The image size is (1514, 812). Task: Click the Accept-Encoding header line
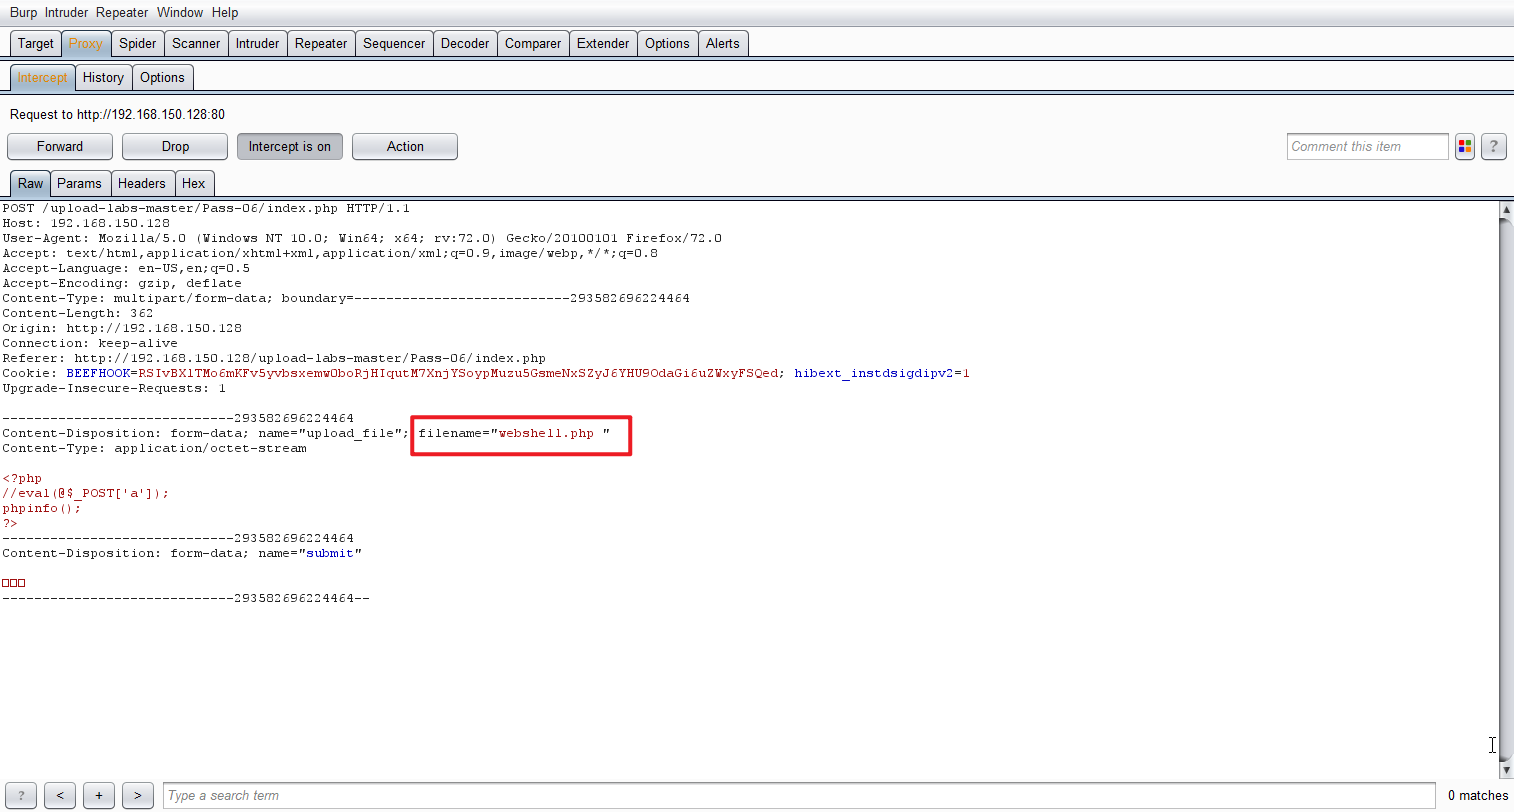coord(122,283)
